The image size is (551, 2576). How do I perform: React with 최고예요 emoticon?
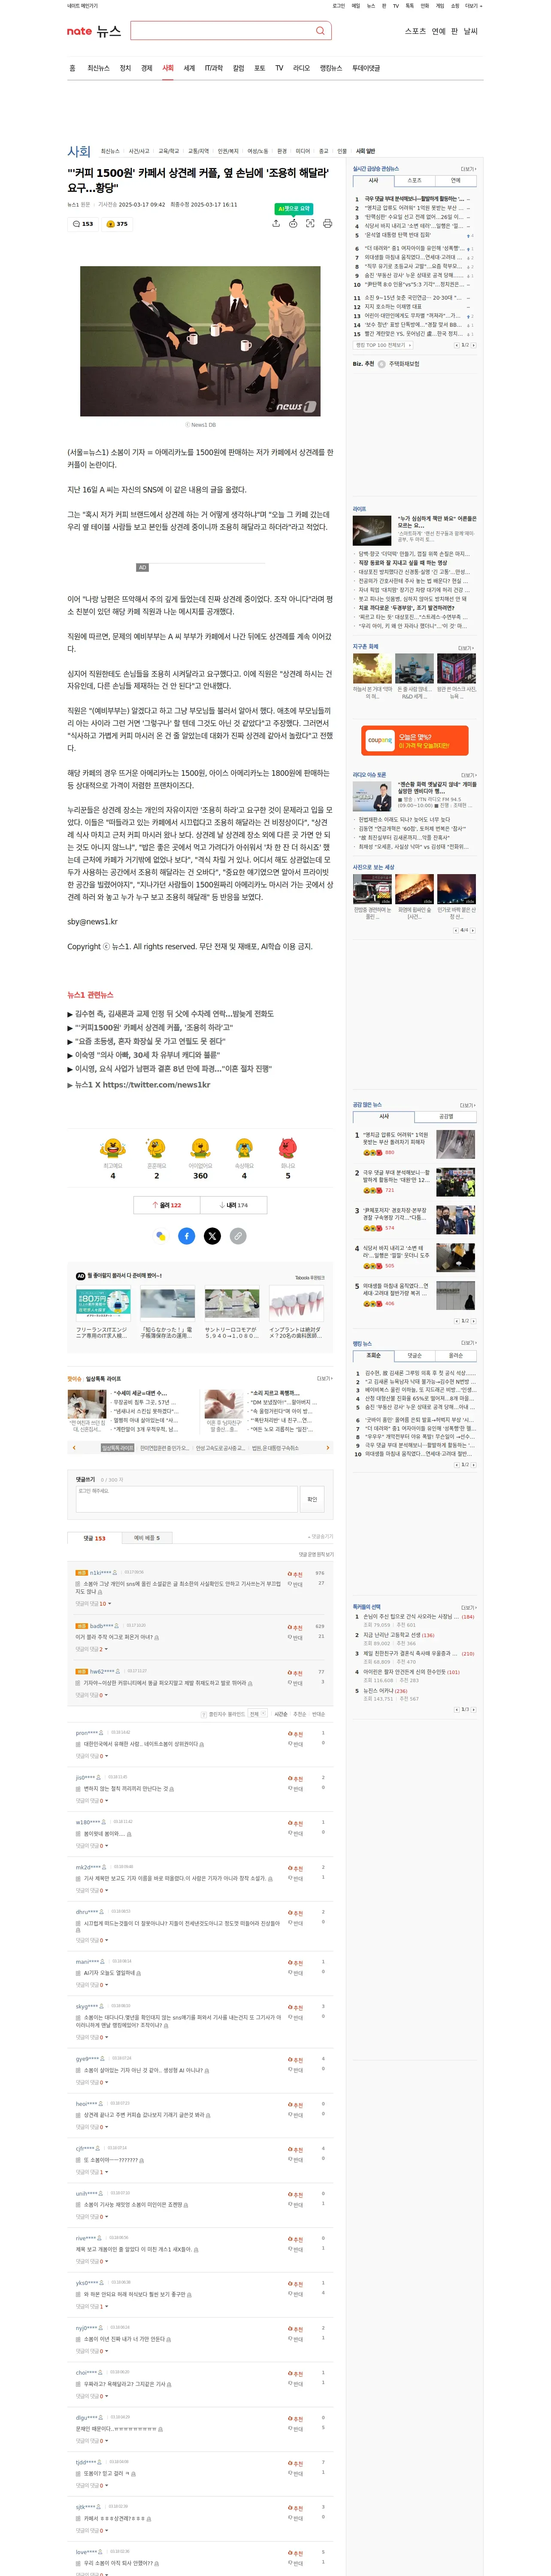tap(113, 1147)
